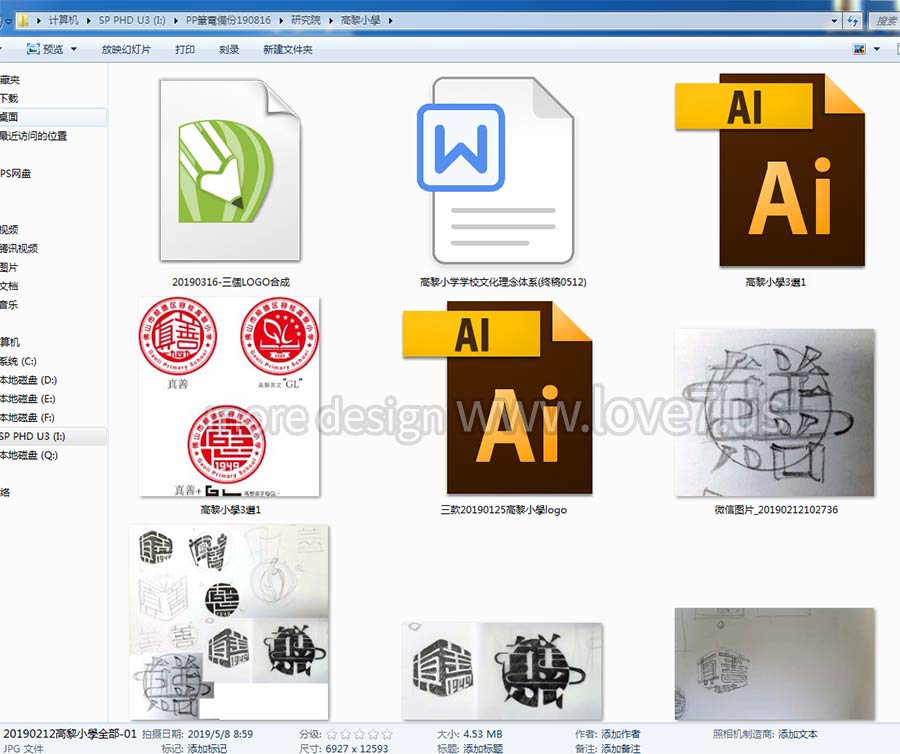Click 添加文本 beside 照相机制造商

[798, 734]
